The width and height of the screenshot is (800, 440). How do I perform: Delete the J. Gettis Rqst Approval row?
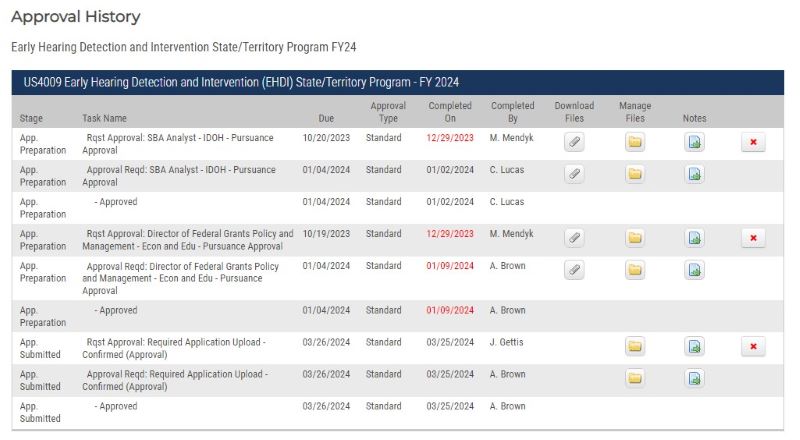tap(753, 347)
